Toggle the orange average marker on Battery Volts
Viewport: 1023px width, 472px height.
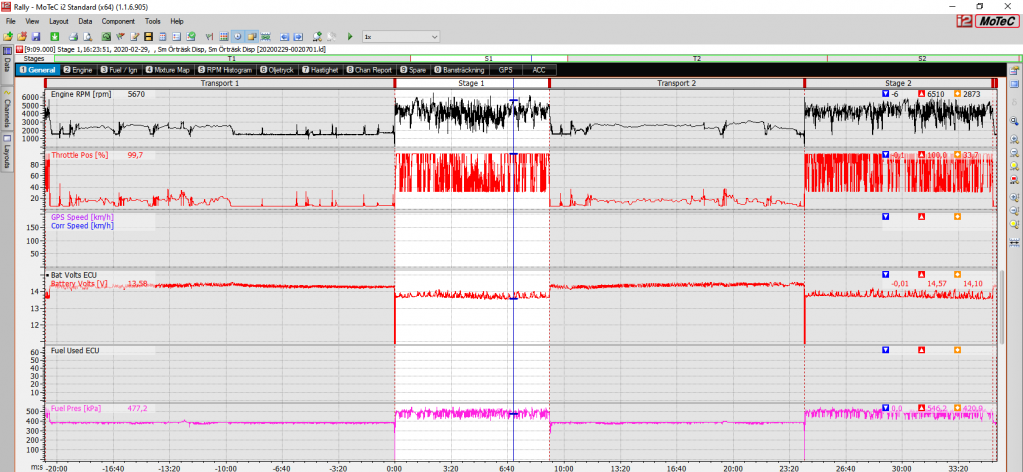(957, 274)
